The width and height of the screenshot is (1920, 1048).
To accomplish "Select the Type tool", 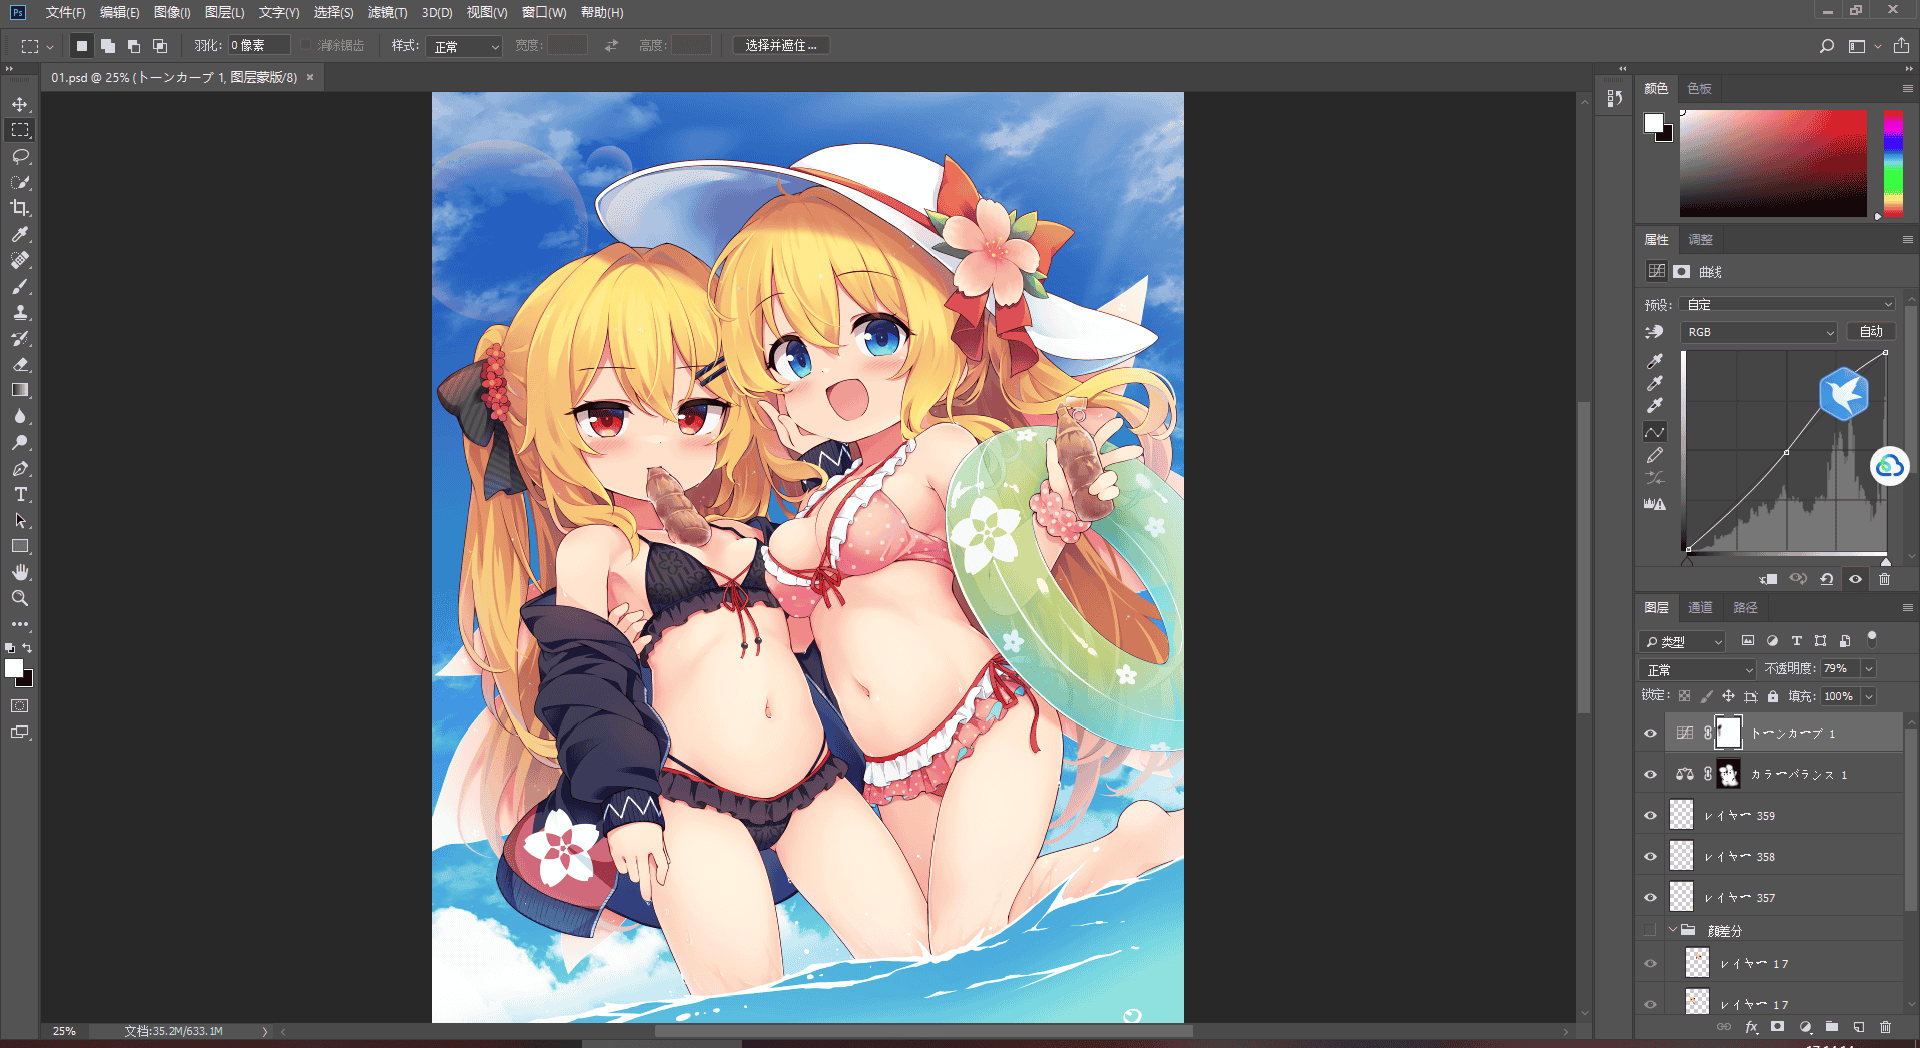I will 20,494.
